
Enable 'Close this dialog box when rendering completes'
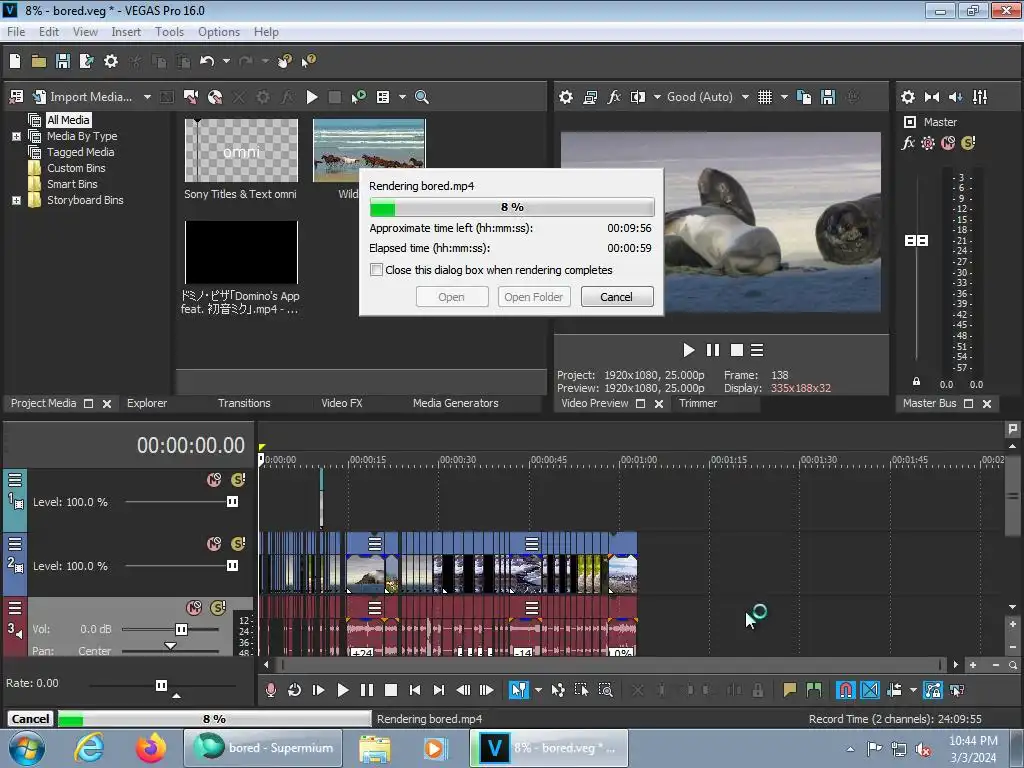(377, 270)
